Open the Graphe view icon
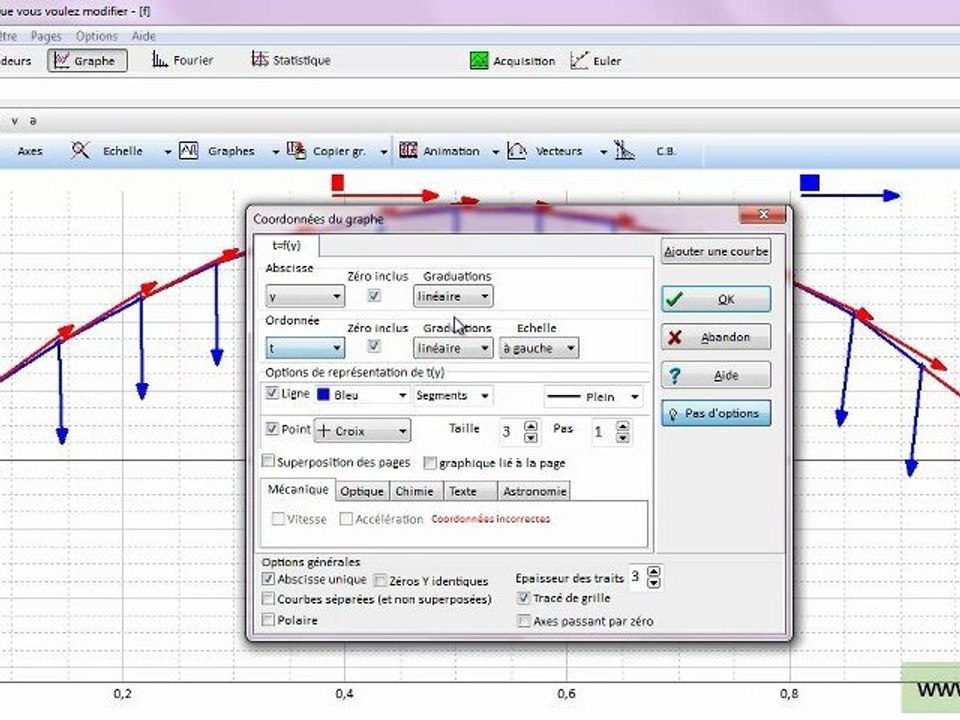This screenshot has width=960, height=720. point(61,60)
